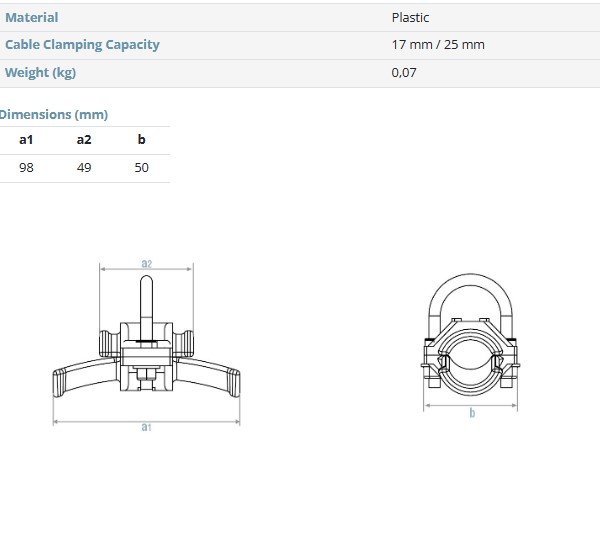The image size is (600, 550).
Task: Click the b column header
Action: tap(141, 140)
